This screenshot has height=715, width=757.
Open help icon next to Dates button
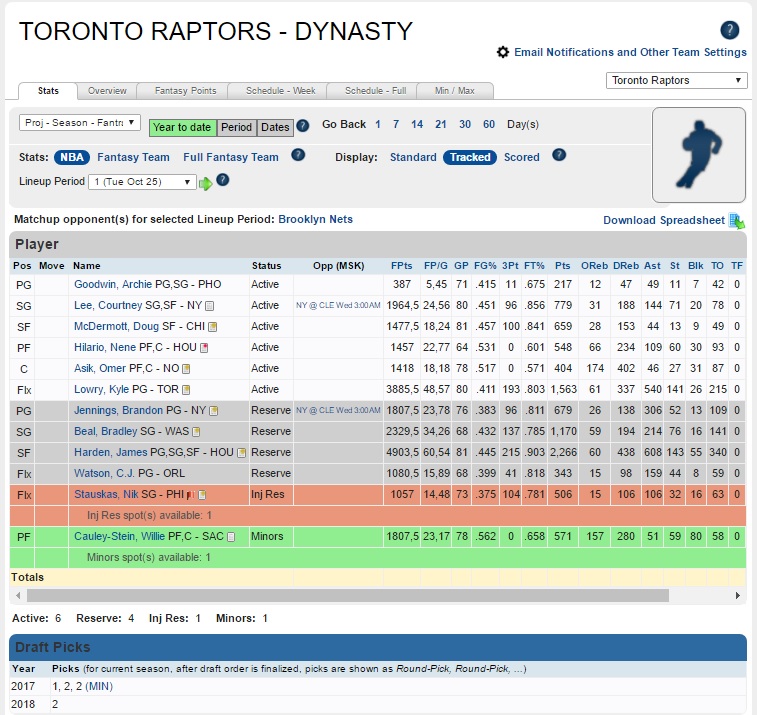coord(303,126)
